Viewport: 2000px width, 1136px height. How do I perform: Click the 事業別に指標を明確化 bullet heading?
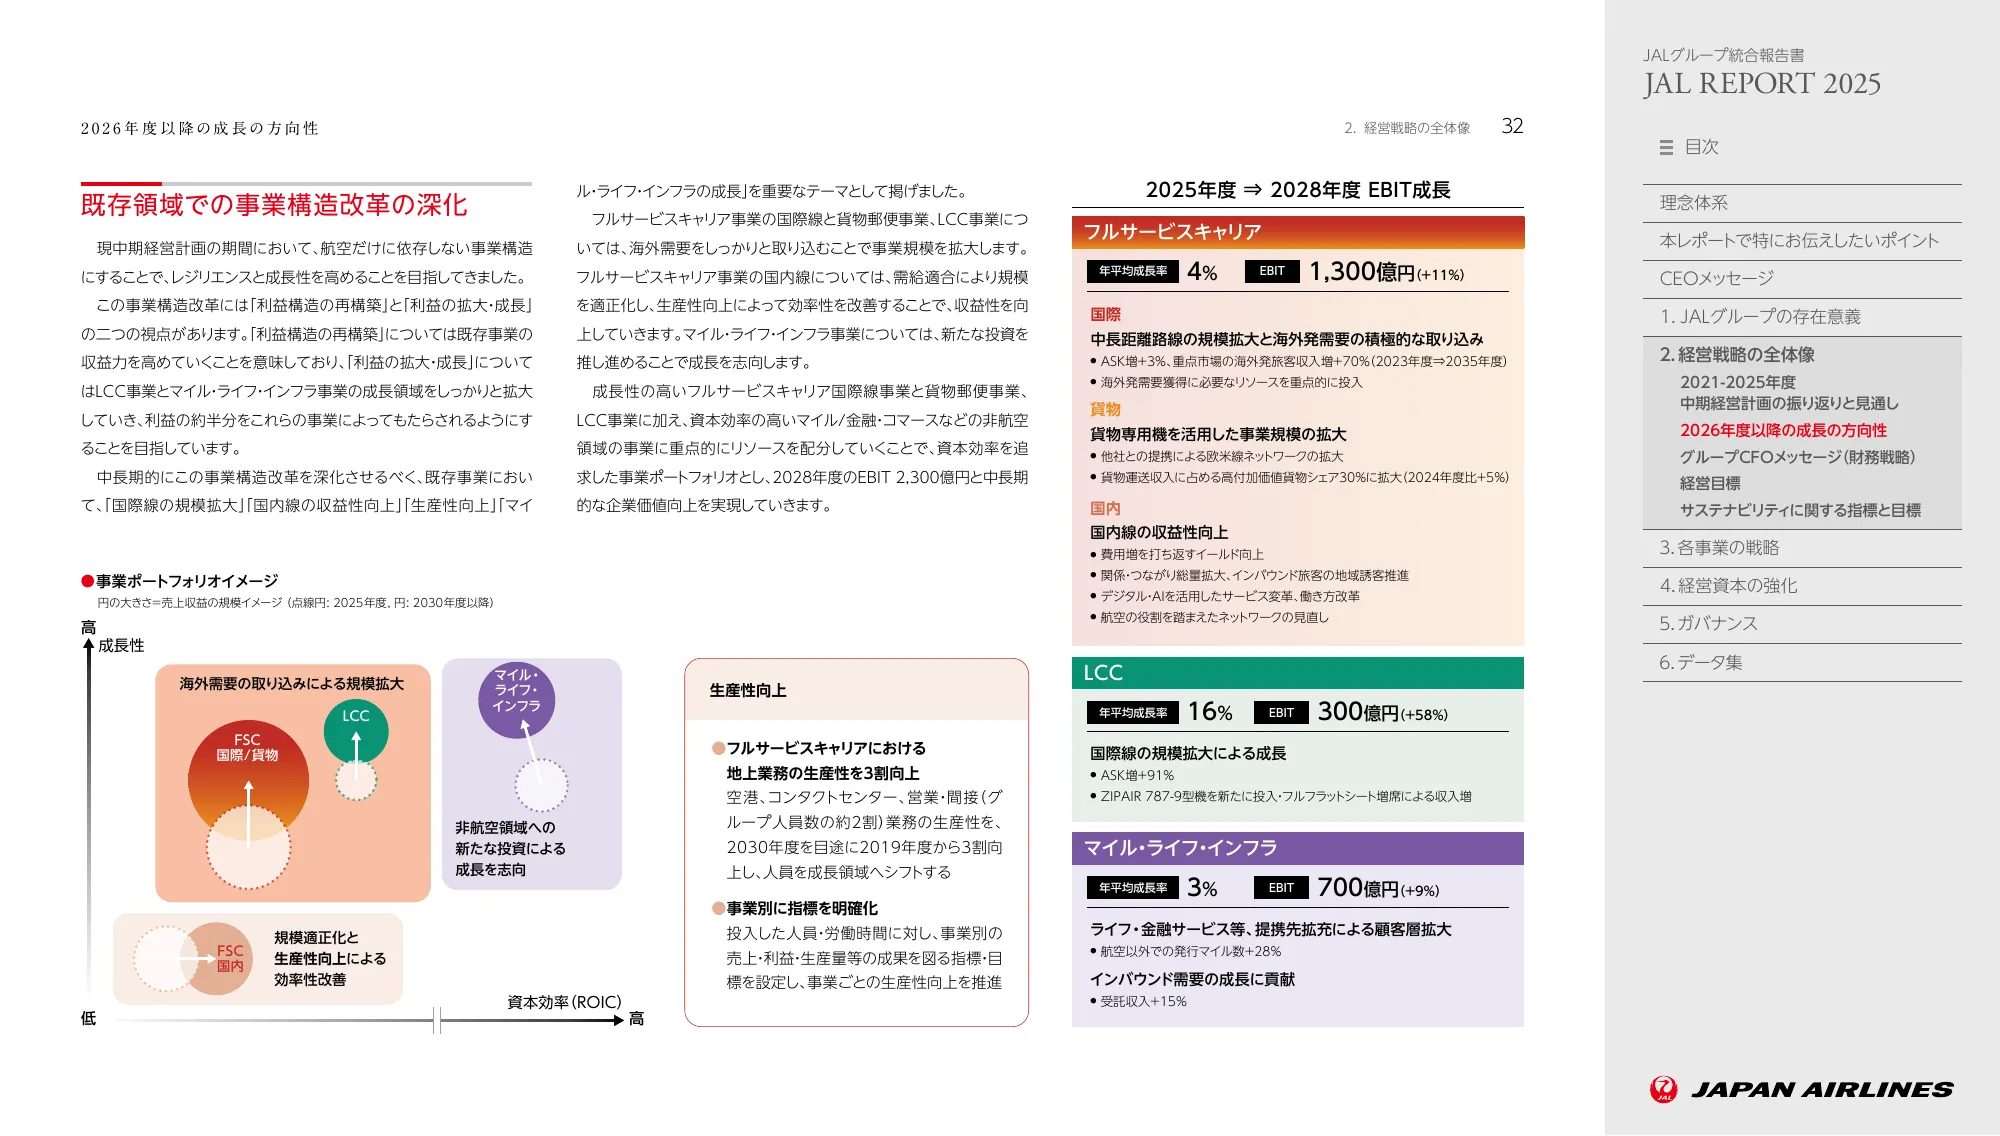802,909
